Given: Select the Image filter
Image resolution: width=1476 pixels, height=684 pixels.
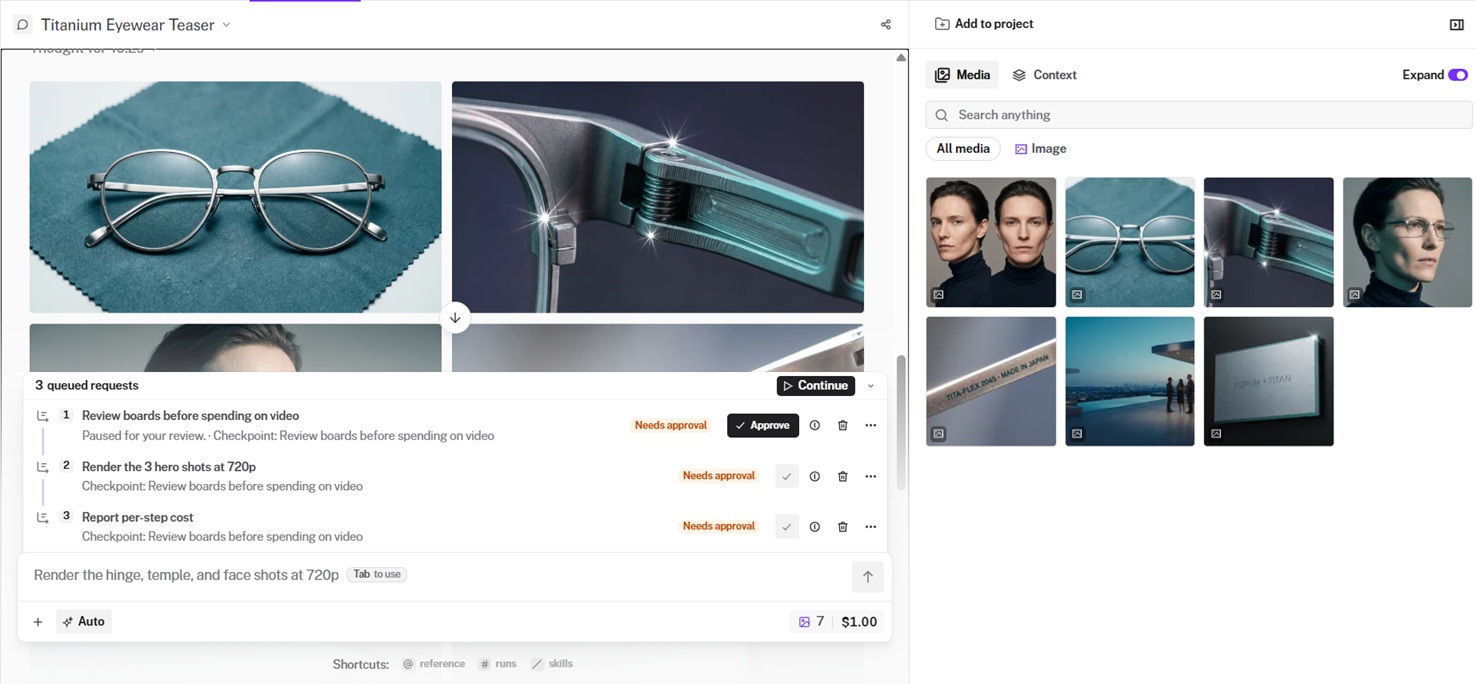Looking at the screenshot, I should click(1040, 148).
